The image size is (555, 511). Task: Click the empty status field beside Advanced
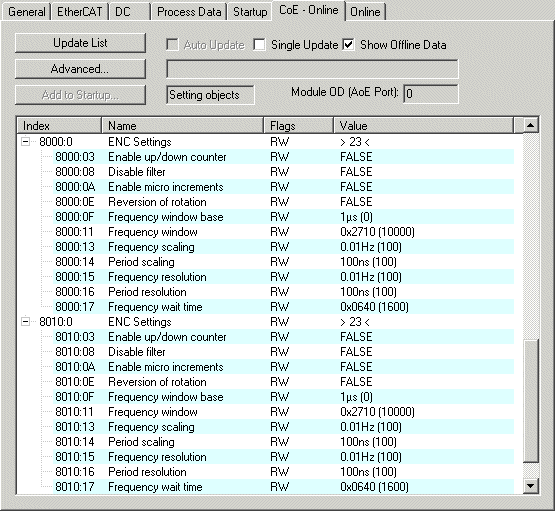[x=312, y=69]
